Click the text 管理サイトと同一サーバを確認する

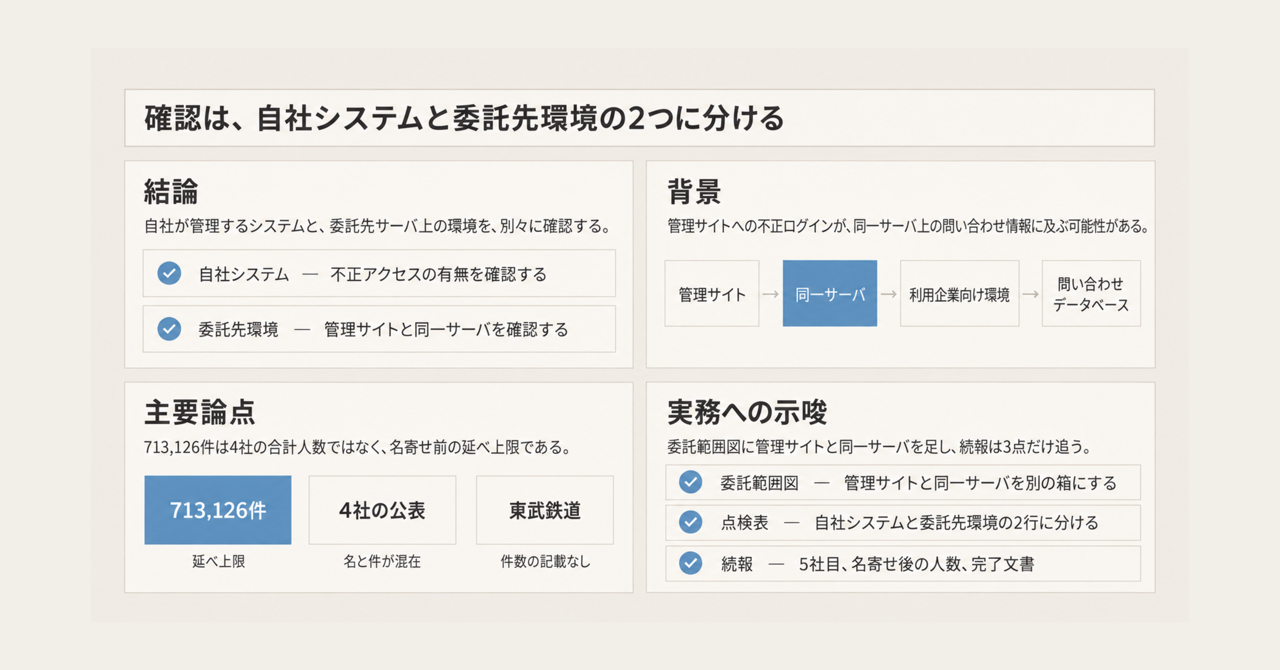[446, 329]
